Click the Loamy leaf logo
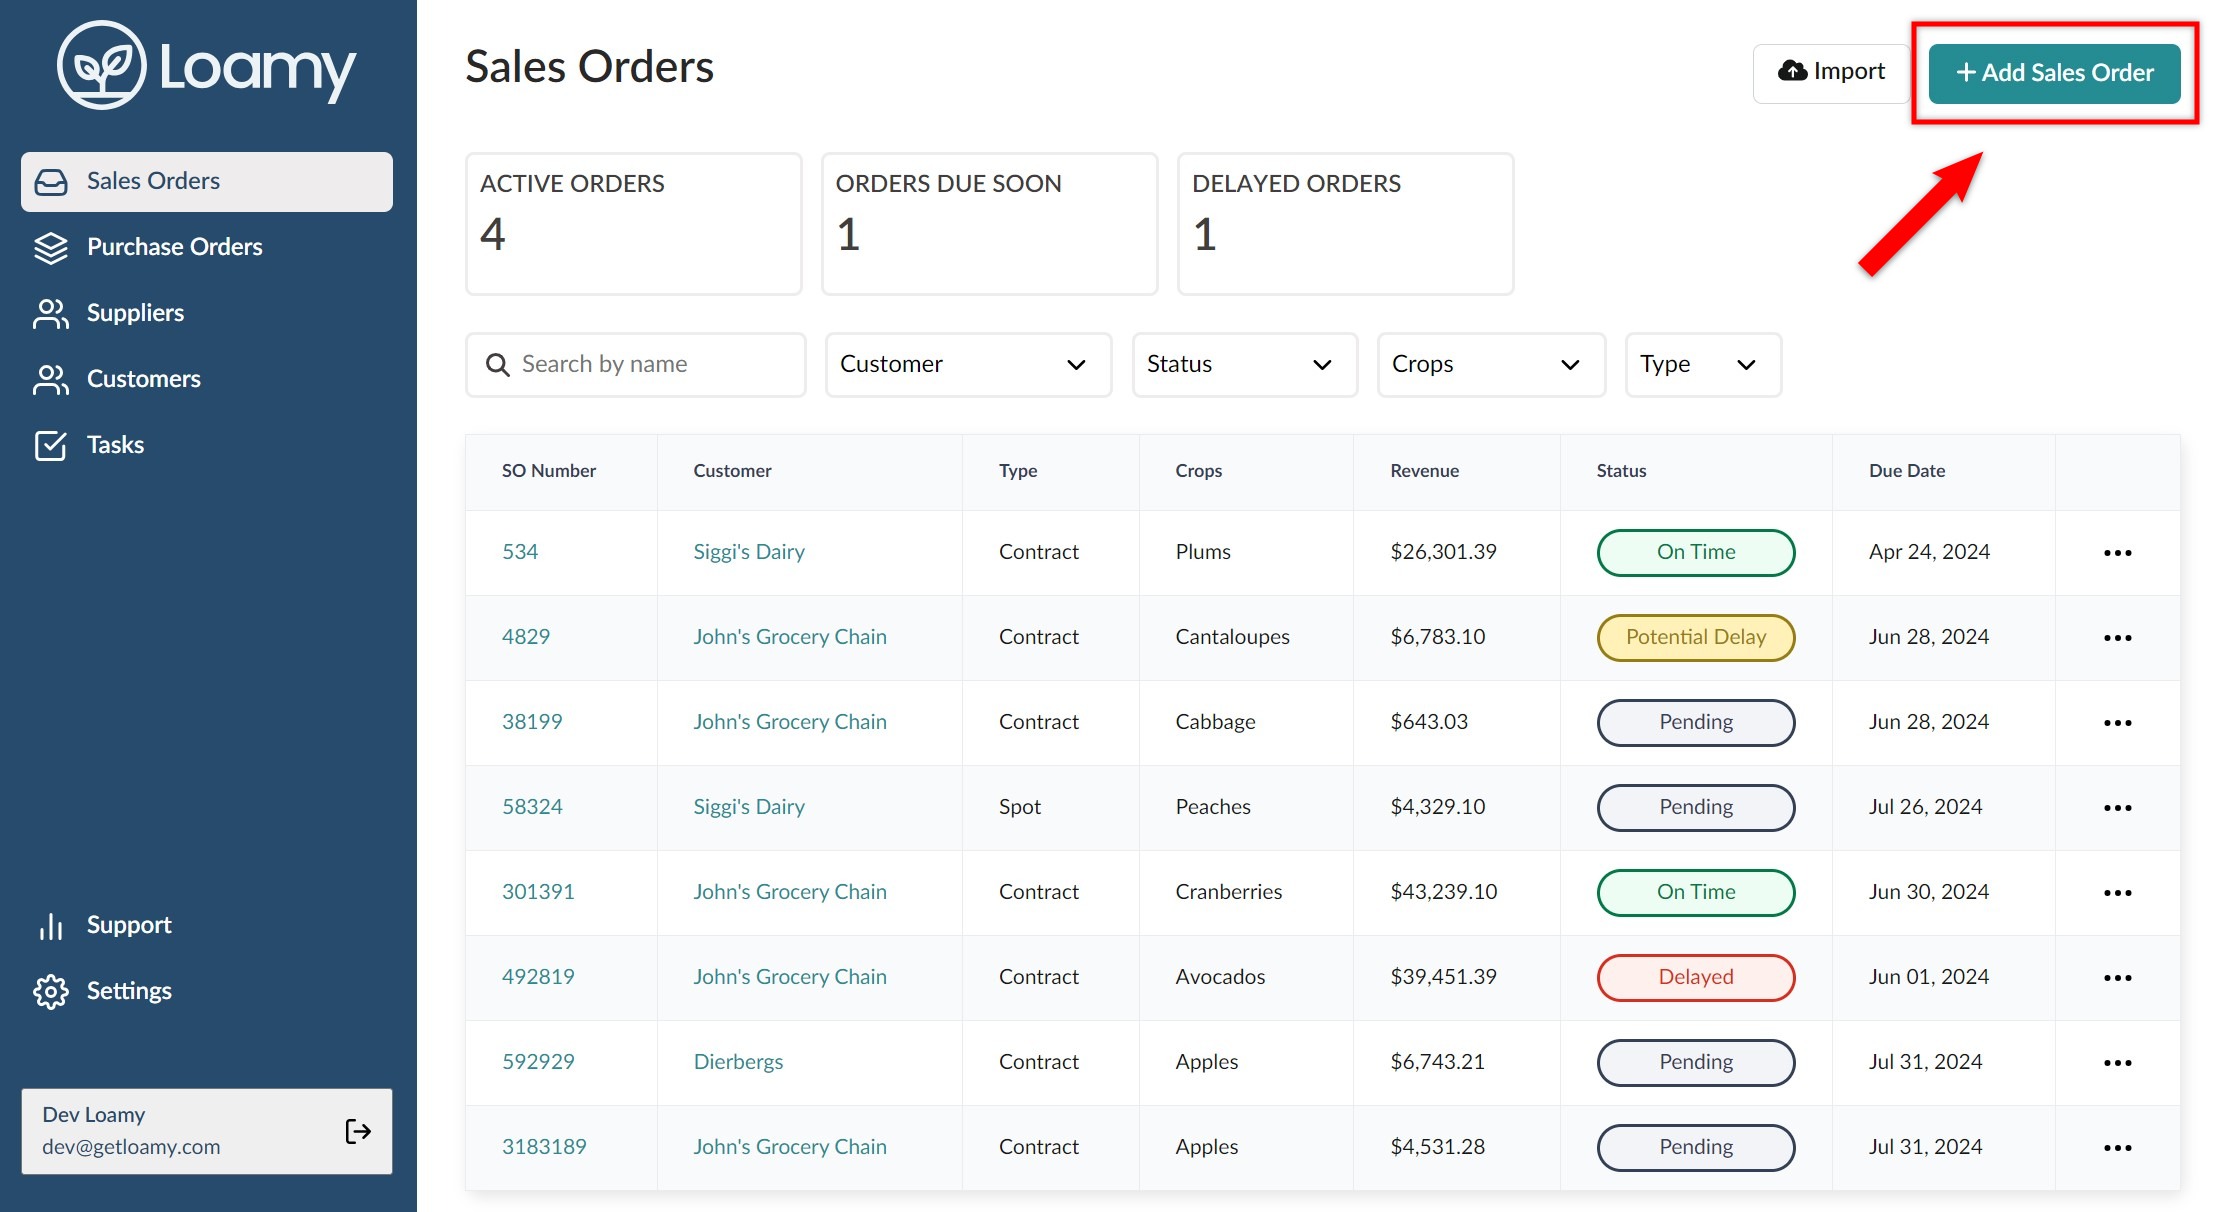 point(102,66)
